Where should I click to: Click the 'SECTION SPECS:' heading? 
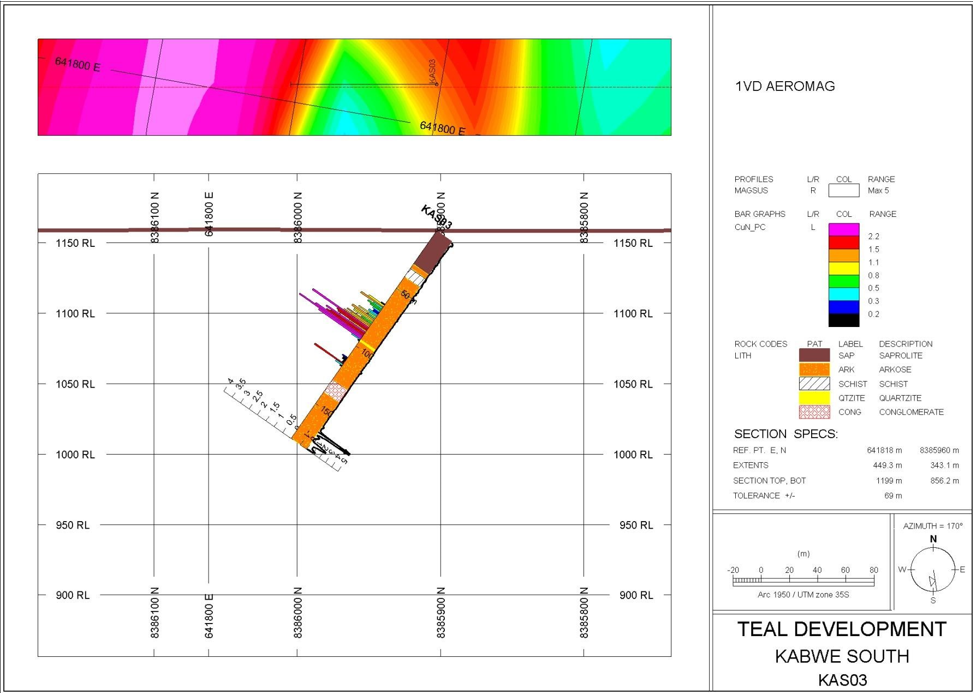pos(786,434)
